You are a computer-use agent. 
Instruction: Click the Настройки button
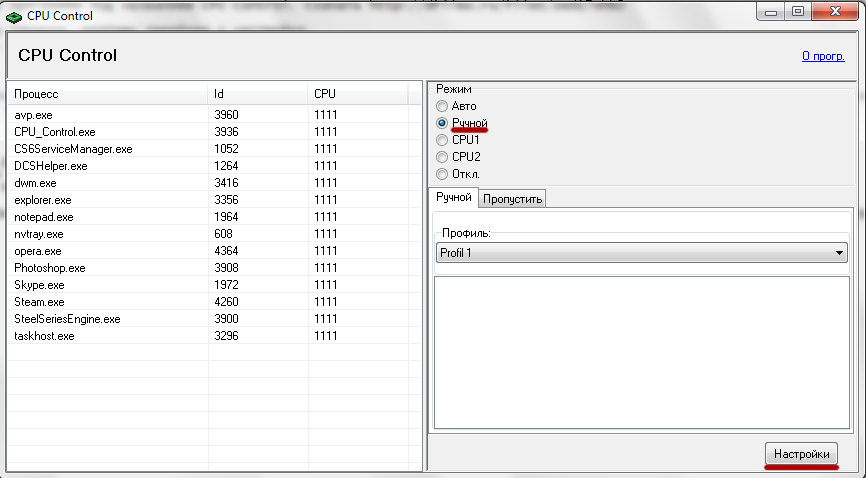tap(801, 454)
